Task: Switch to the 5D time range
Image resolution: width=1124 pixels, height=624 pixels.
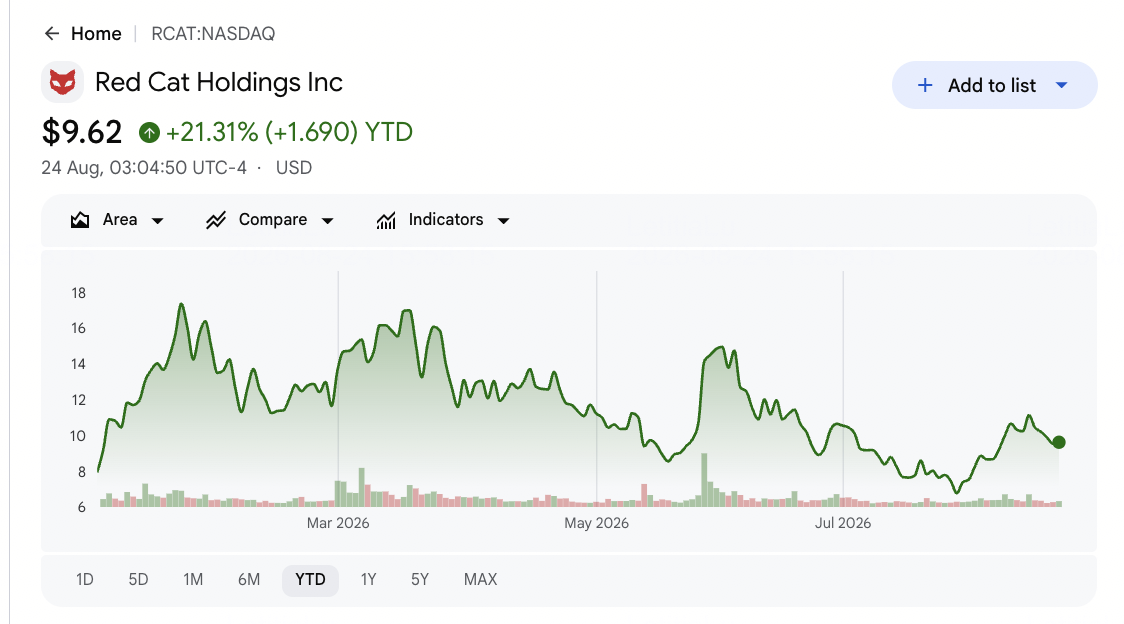Action: (x=138, y=580)
